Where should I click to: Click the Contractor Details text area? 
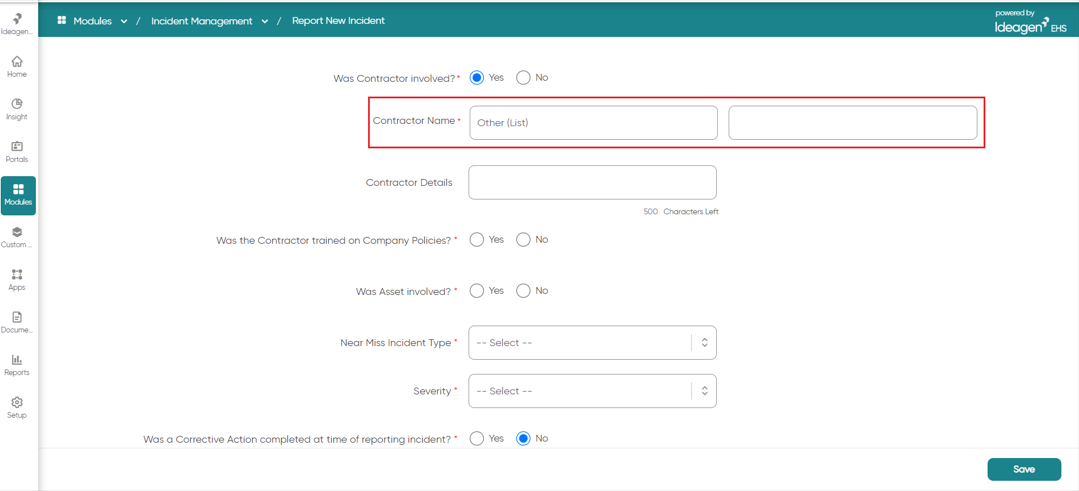(x=592, y=182)
